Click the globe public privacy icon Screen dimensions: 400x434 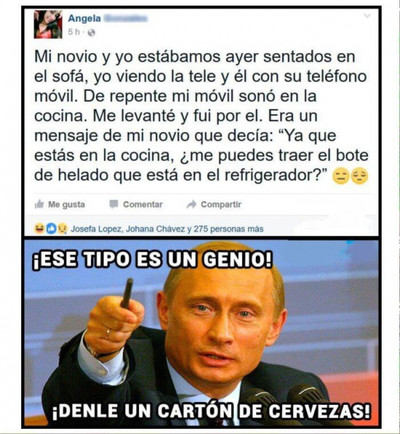pos(91,32)
